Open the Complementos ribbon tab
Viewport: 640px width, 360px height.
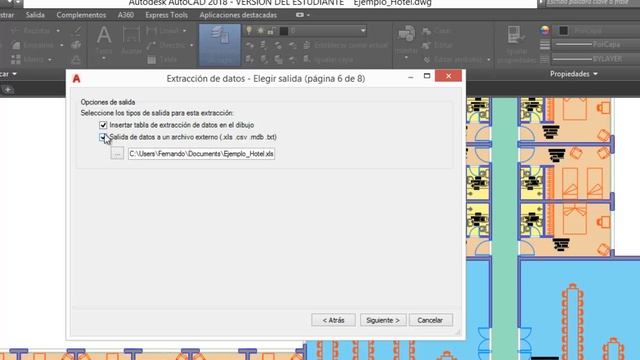click(x=81, y=15)
